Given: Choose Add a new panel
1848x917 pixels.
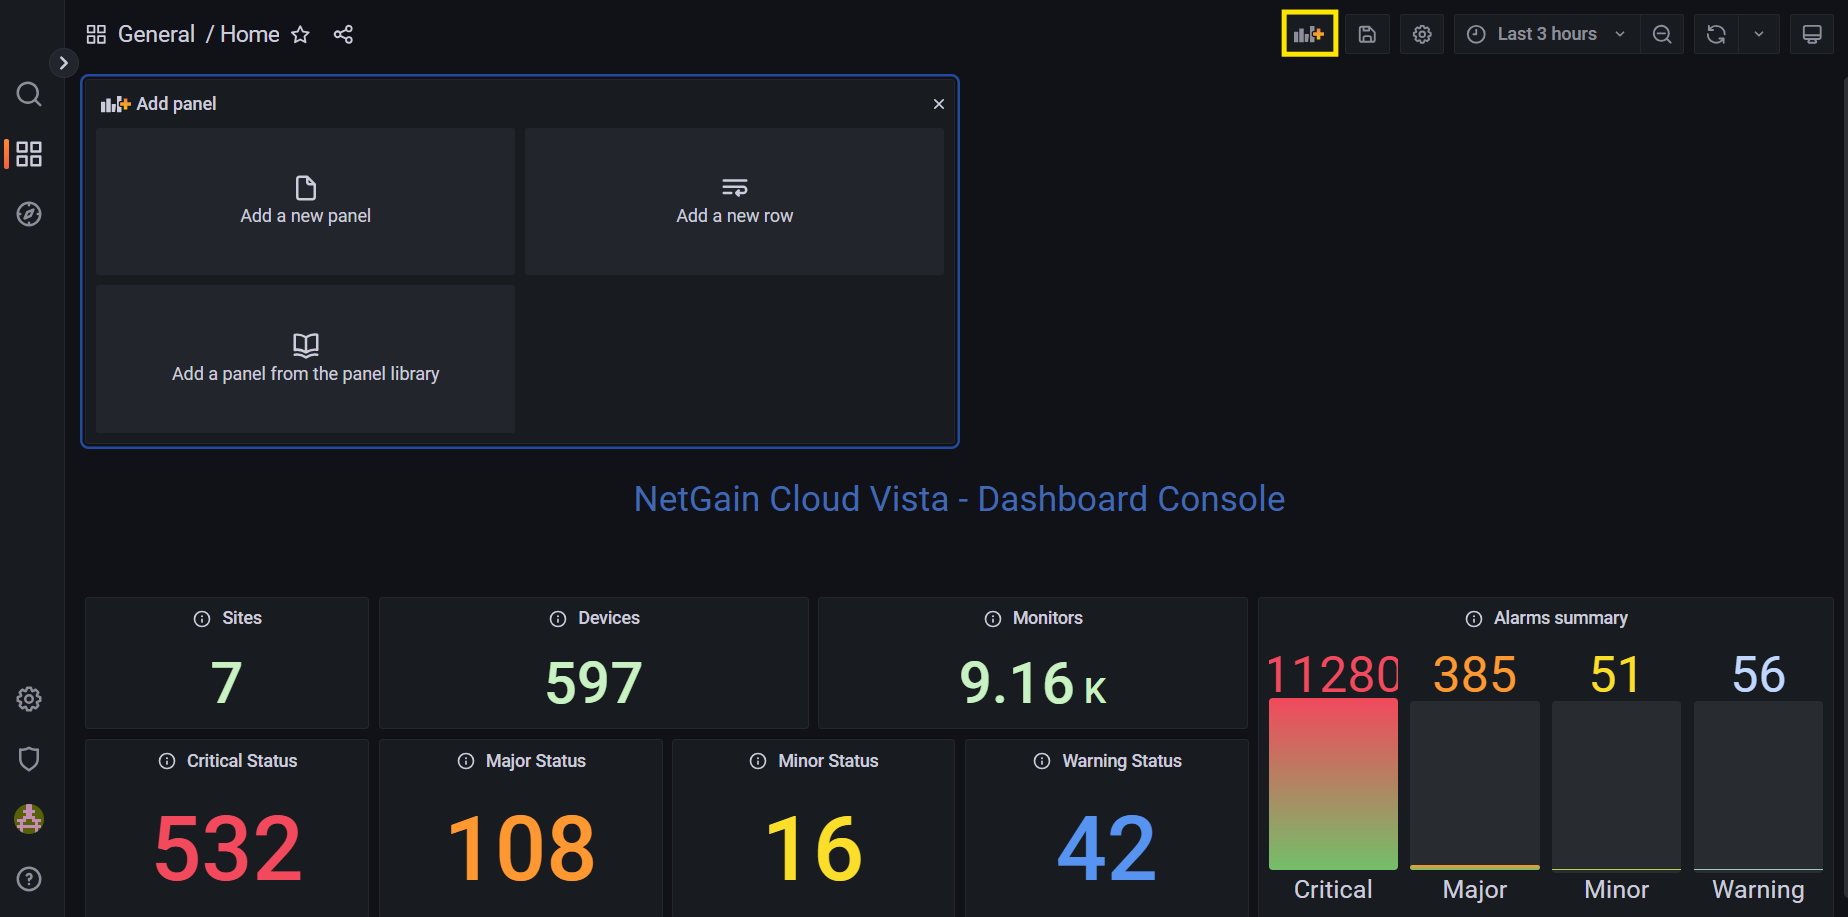Looking at the screenshot, I should pyautogui.click(x=306, y=201).
